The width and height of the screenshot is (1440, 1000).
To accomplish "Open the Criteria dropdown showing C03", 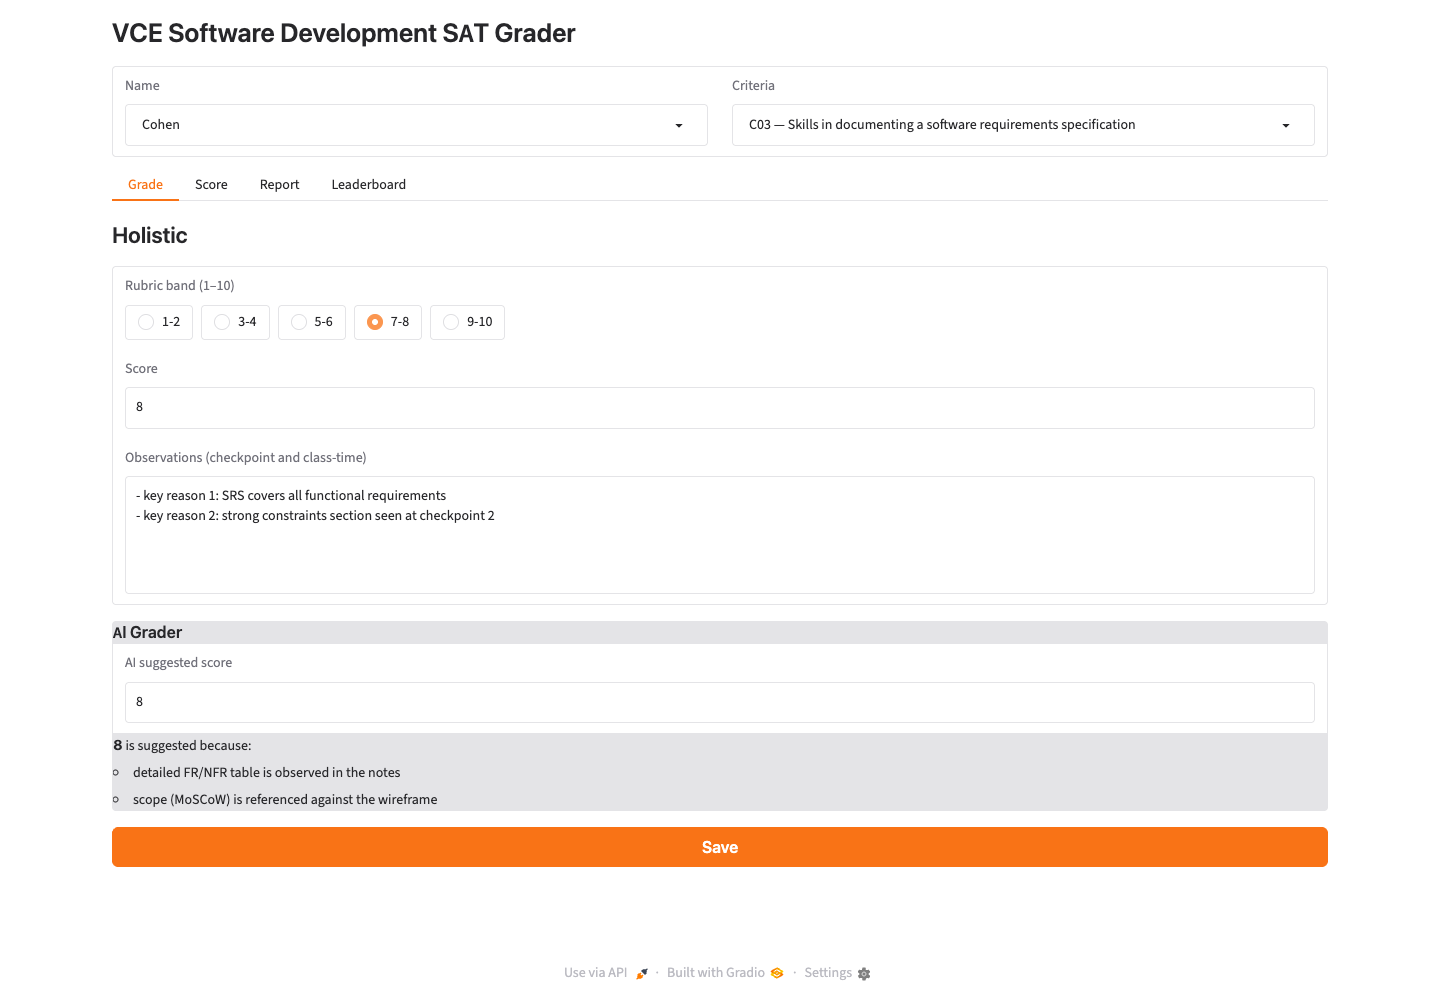I will pyautogui.click(x=1023, y=125).
